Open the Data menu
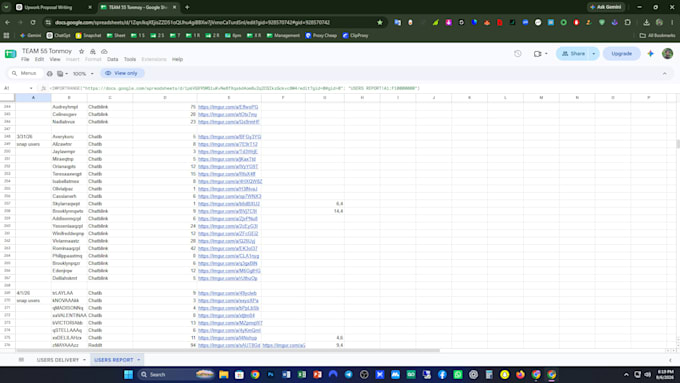 [x=112, y=59]
